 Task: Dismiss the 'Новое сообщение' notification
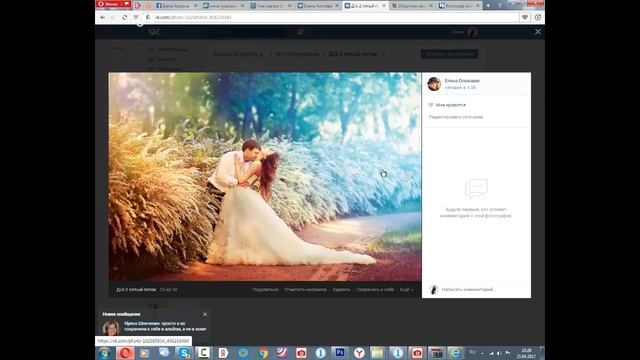(x=205, y=314)
